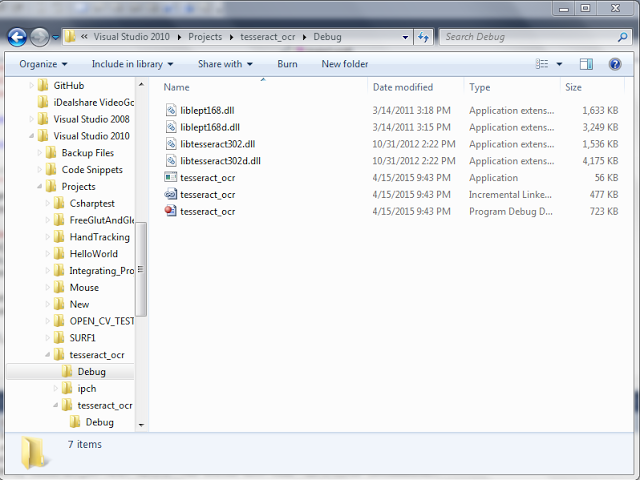
Task: Open the view options dropdown arrow
Action: (x=559, y=64)
